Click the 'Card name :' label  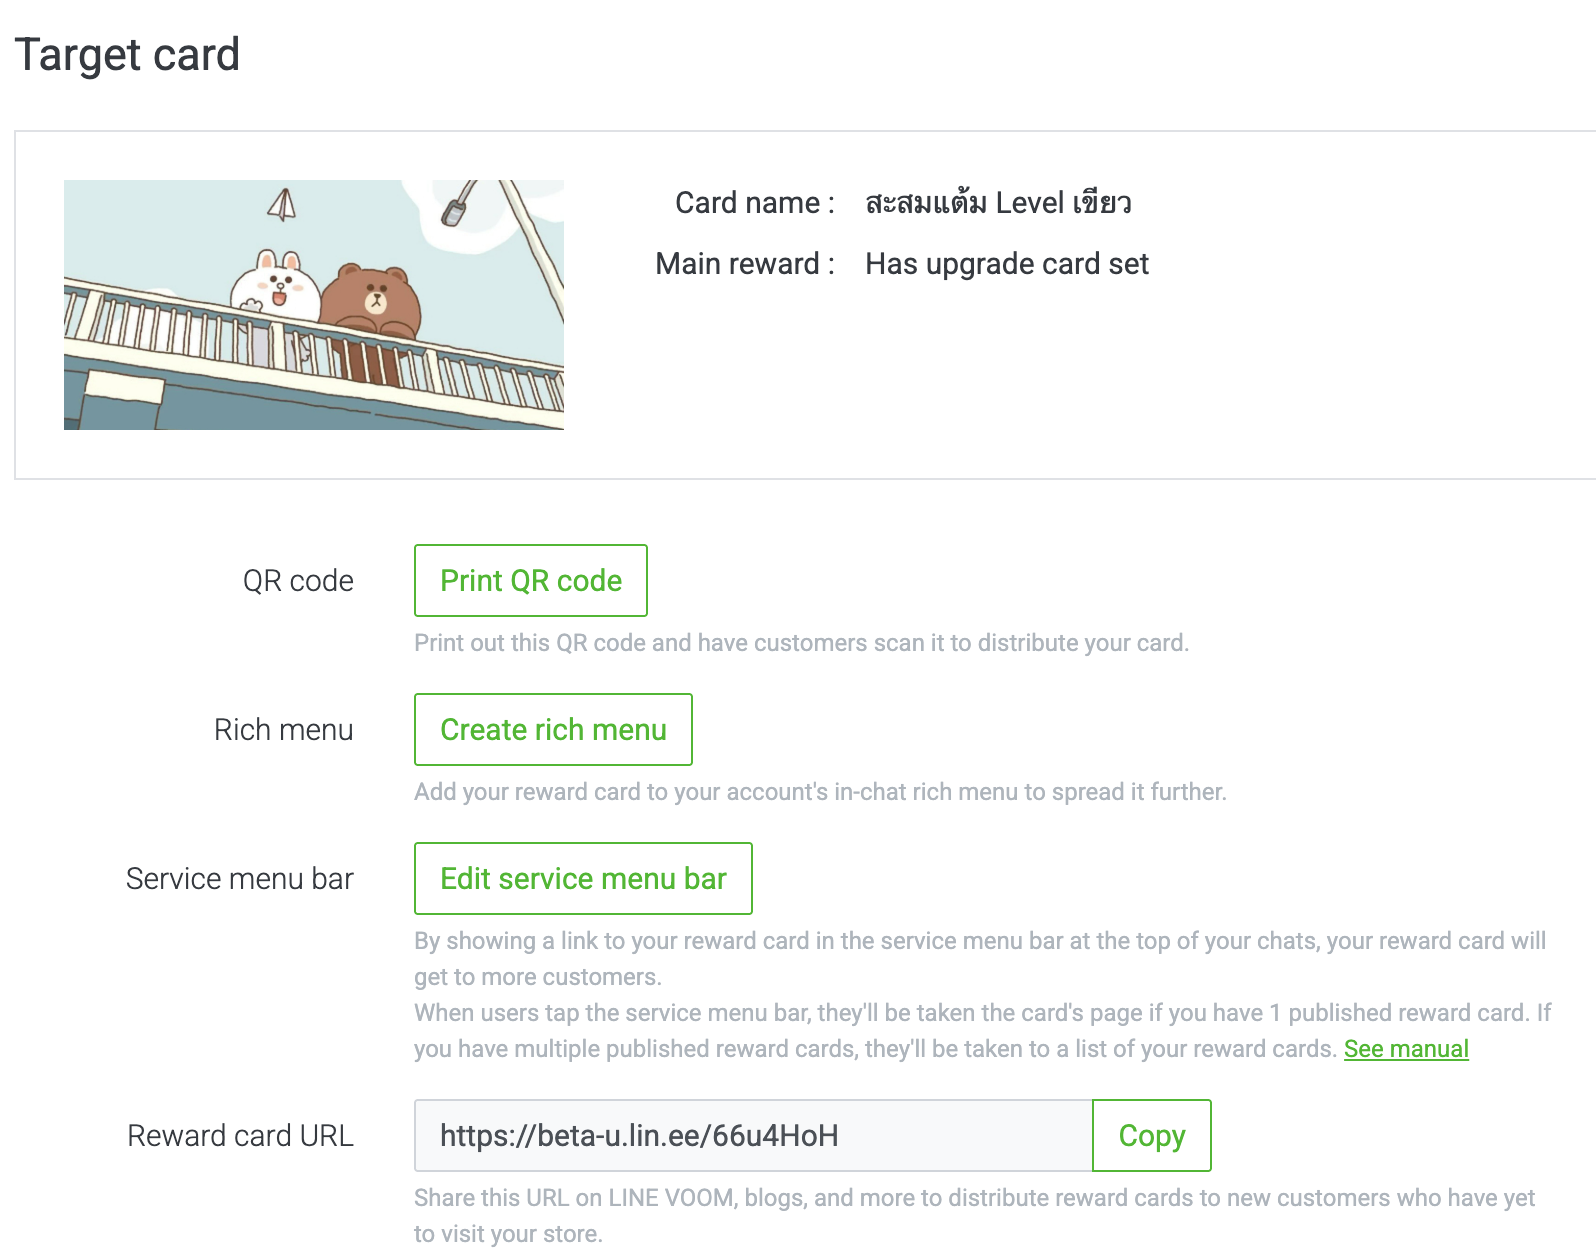click(x=754, y=203)
